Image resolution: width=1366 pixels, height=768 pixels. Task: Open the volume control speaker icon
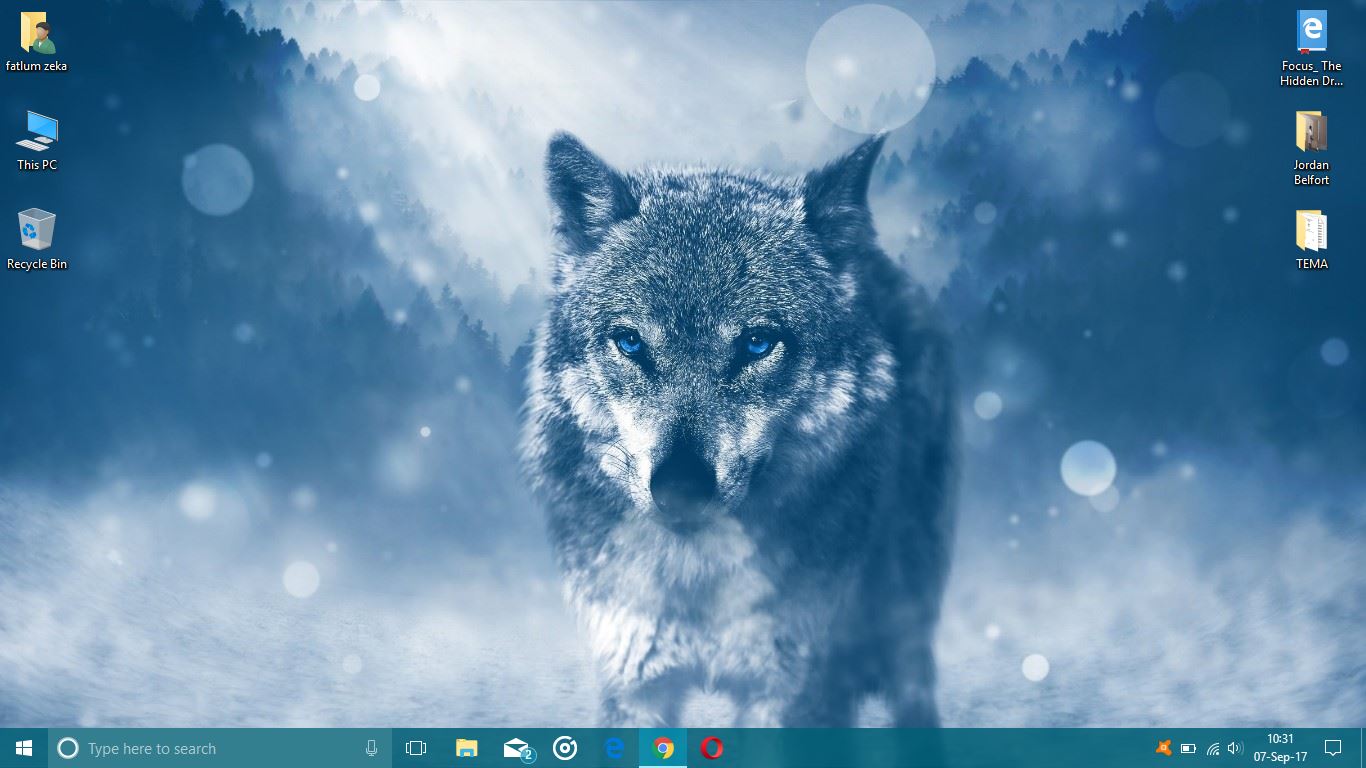tap(1235, 748)
